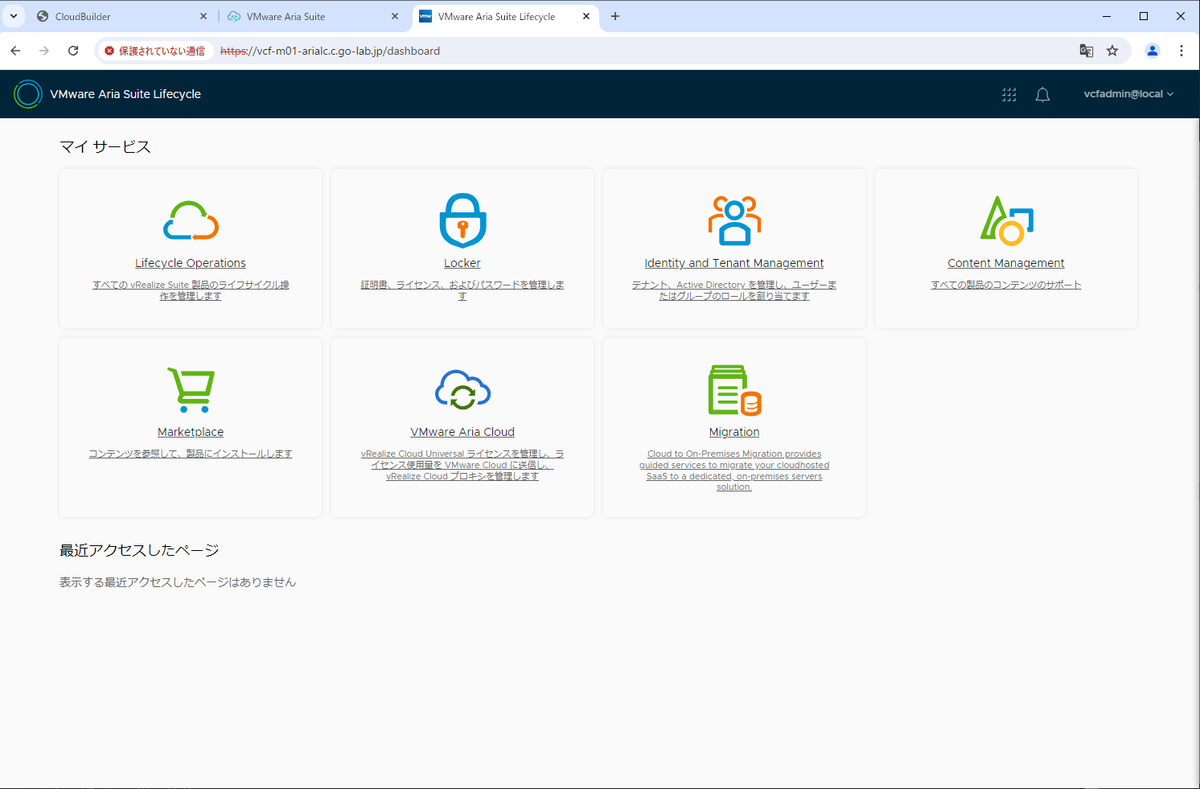Close the CloudBuilder tab
The width and height of the screenshot is (1200, 789).
tap(203, 17)
